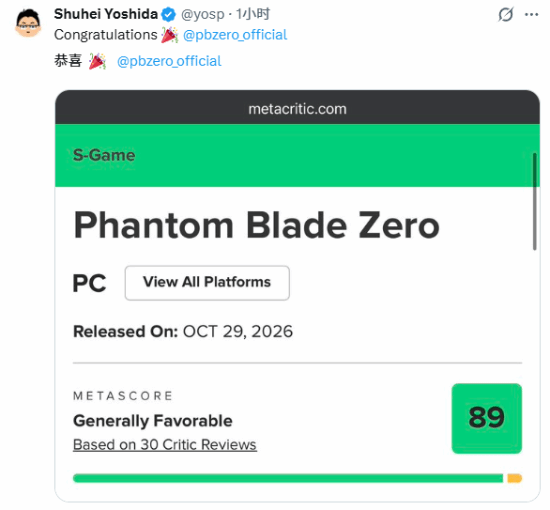The image size is (550, 510).
Task: Open the three-dot more options menu
Action: tap(531, 14)
